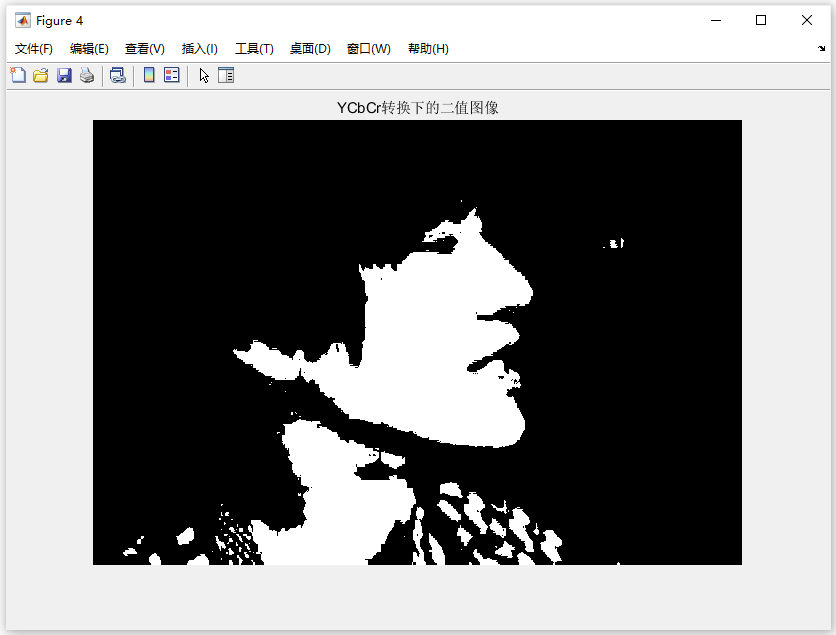Viewport: 836px width, 635px height.
Task: Click the Link Plot icon
Action: click(x=118, y=75)
